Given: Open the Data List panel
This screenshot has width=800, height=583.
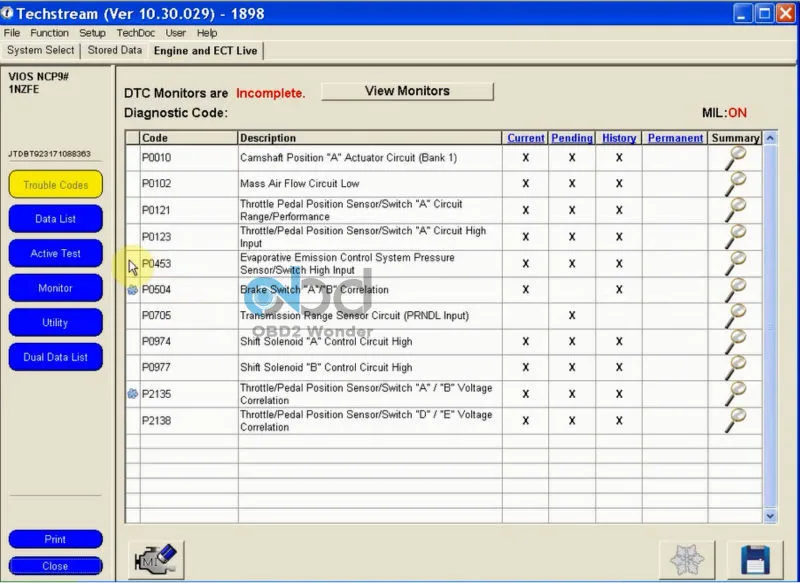Looking at the screenshot, I should point(56,219).
